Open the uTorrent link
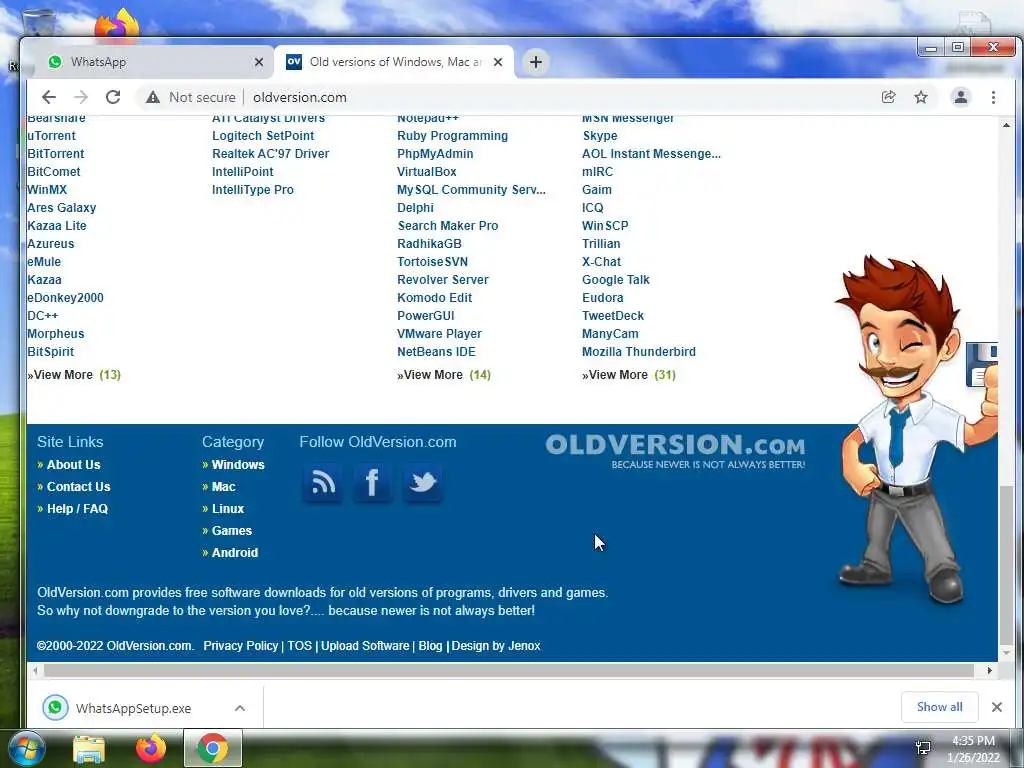 [52, 136]
